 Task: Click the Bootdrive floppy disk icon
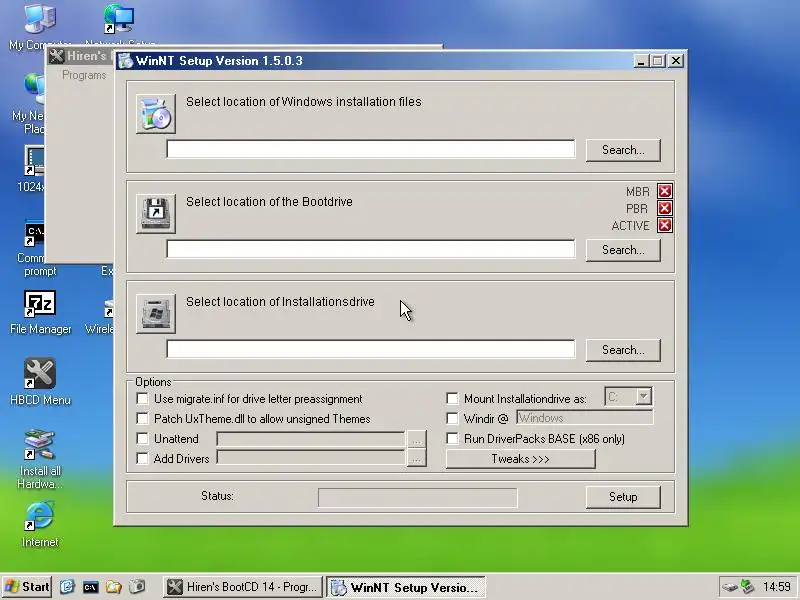156,214
